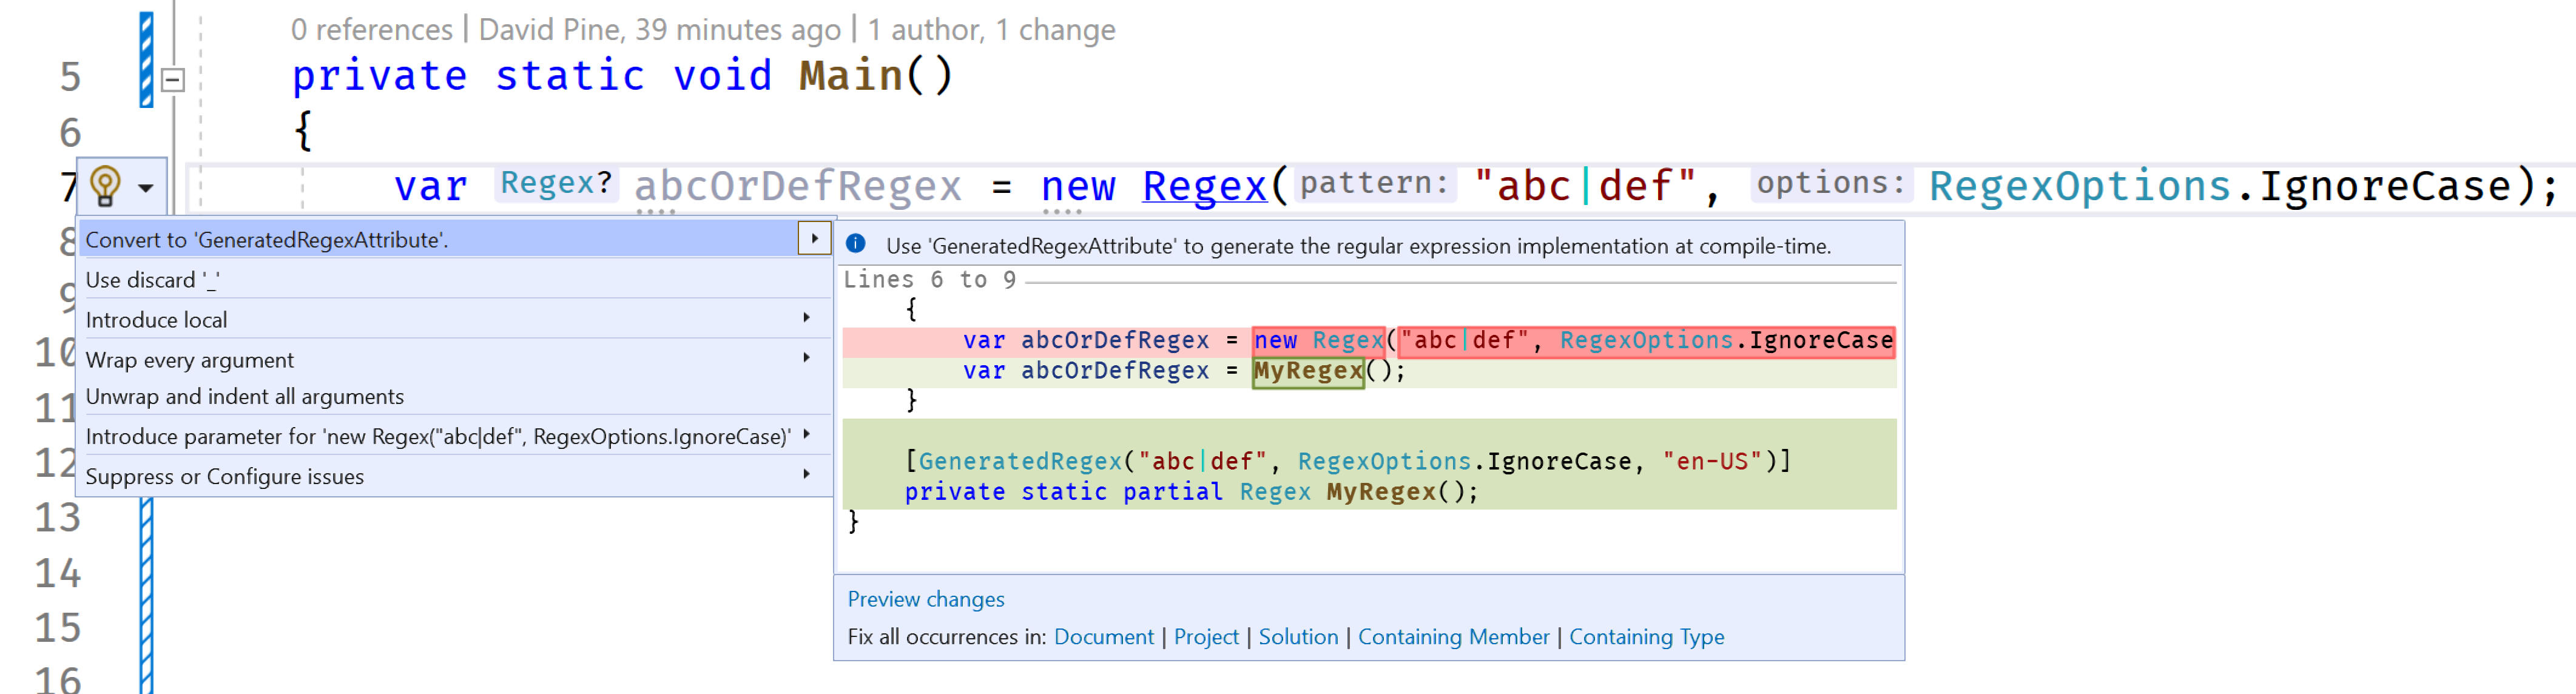The height and width of the screenshot is (694, 2576).
Task: Fix all occurrences in Document
Action: (1104, 637)
